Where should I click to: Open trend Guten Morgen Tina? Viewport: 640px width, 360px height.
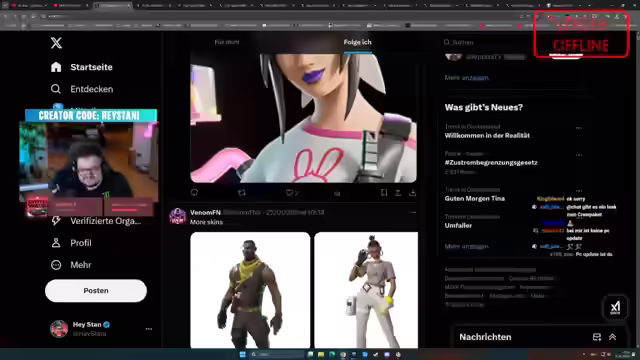(475, 198)
